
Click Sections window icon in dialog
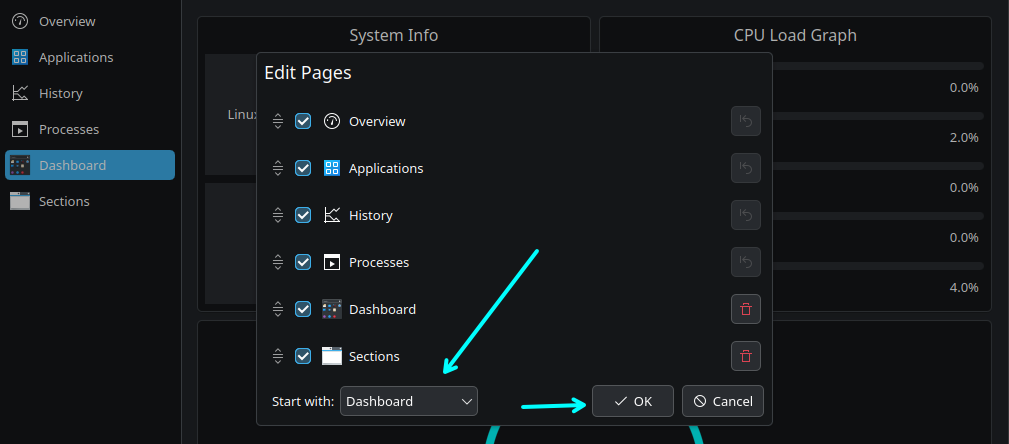pos(331,356)
